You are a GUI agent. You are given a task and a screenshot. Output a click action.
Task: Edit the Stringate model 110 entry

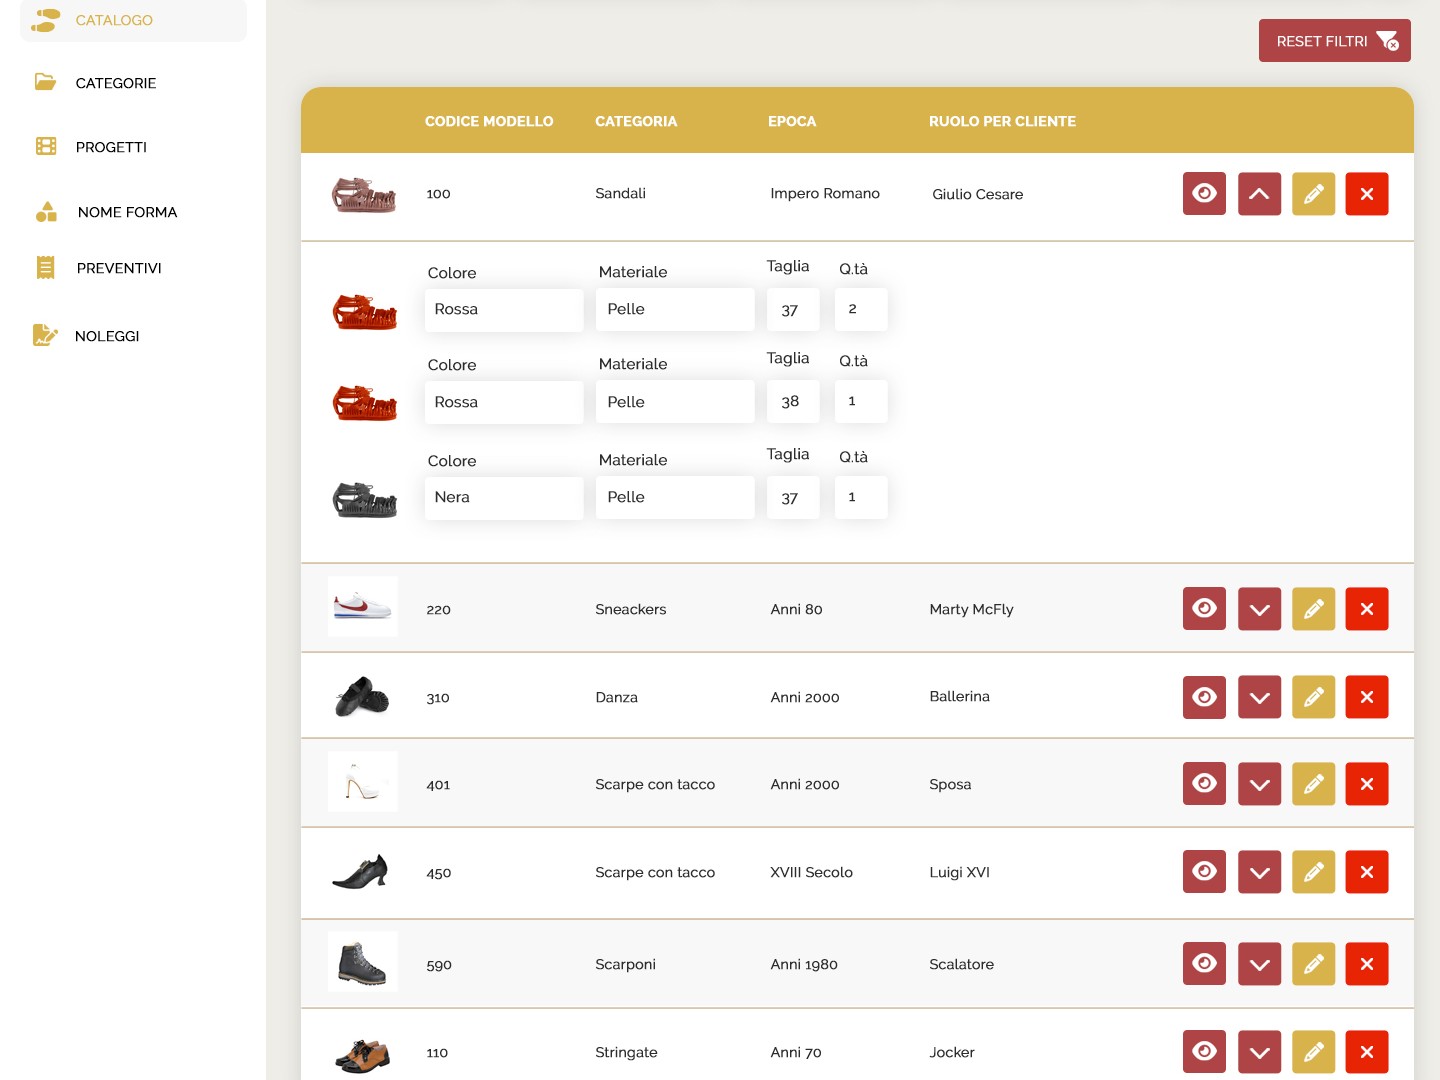1313,1052
